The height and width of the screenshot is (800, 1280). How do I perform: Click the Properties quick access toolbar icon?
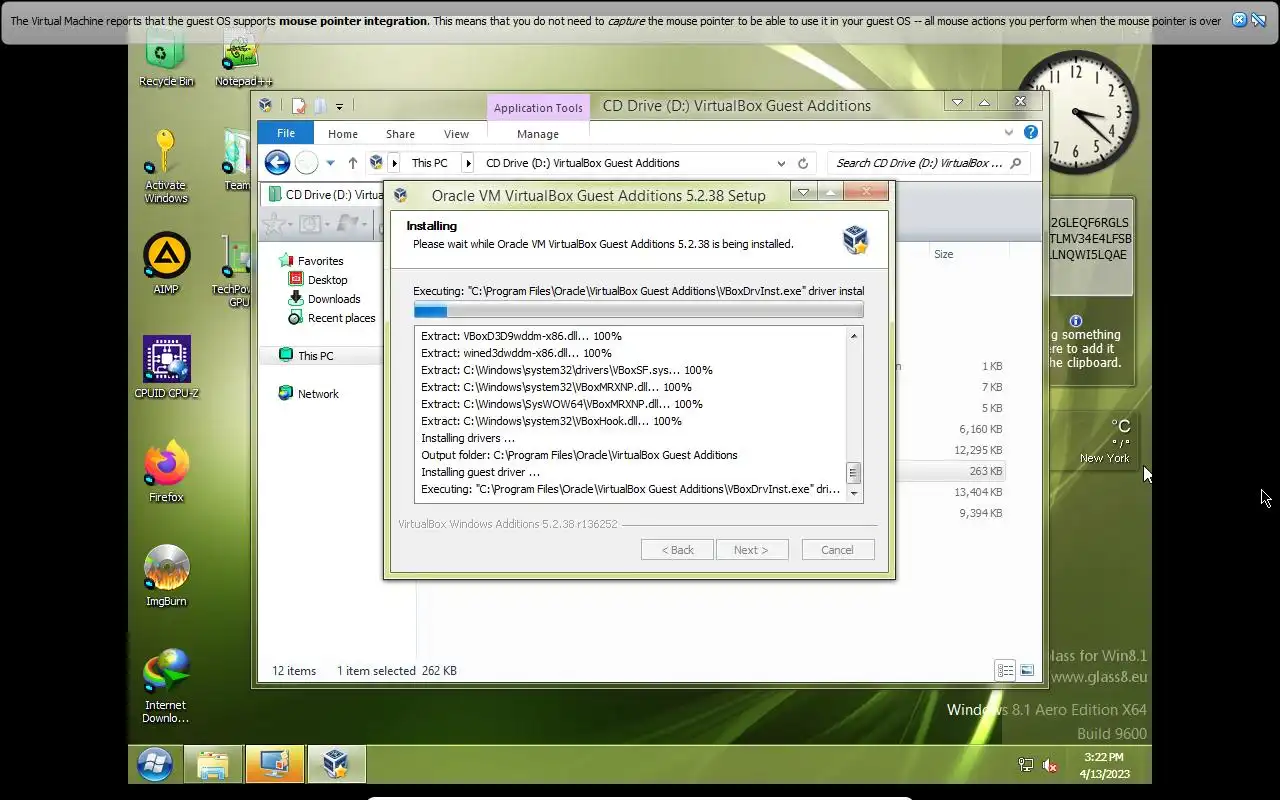click(298, 105)
